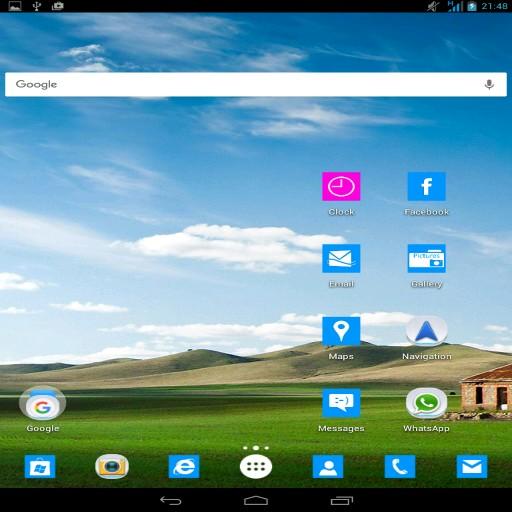Tap the home screen page indicator dots
Viewport: 512px width, 512px height.
click(256, 448)
